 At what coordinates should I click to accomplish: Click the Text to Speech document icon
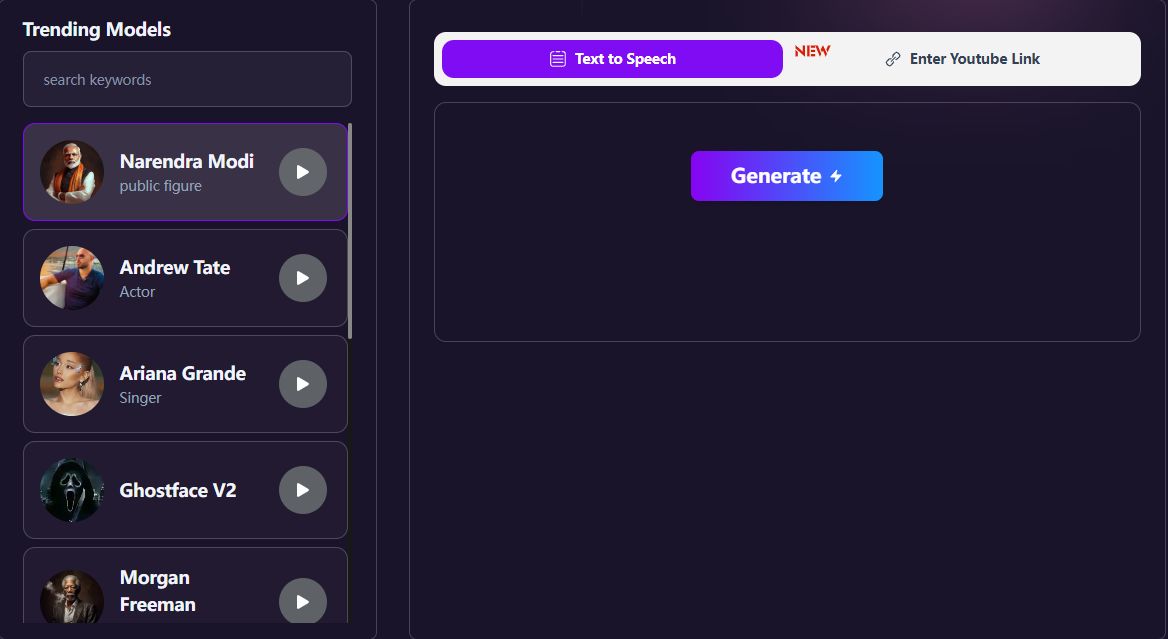coord(558,59)
